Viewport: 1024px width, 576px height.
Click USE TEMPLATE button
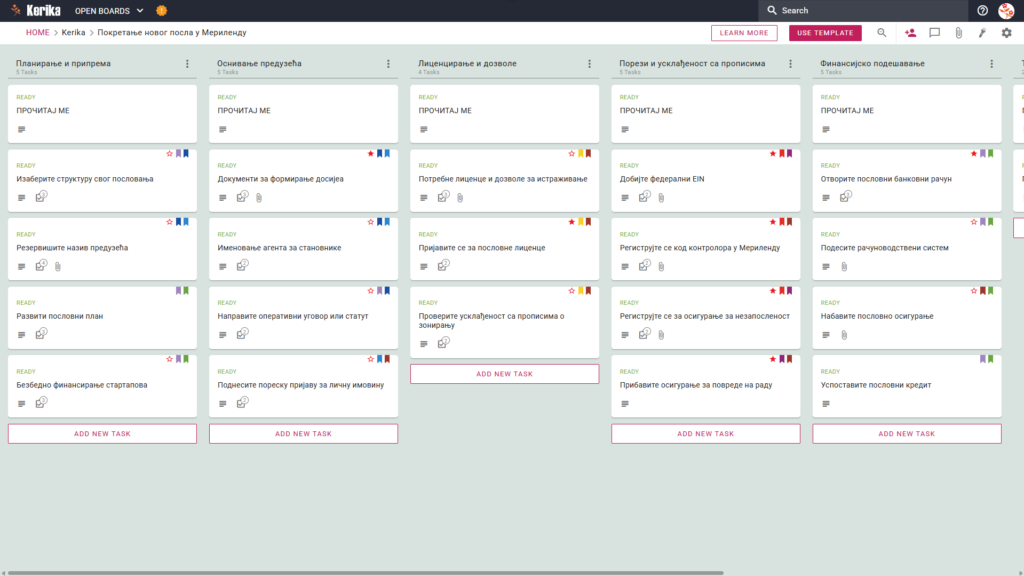coord(825,33)
